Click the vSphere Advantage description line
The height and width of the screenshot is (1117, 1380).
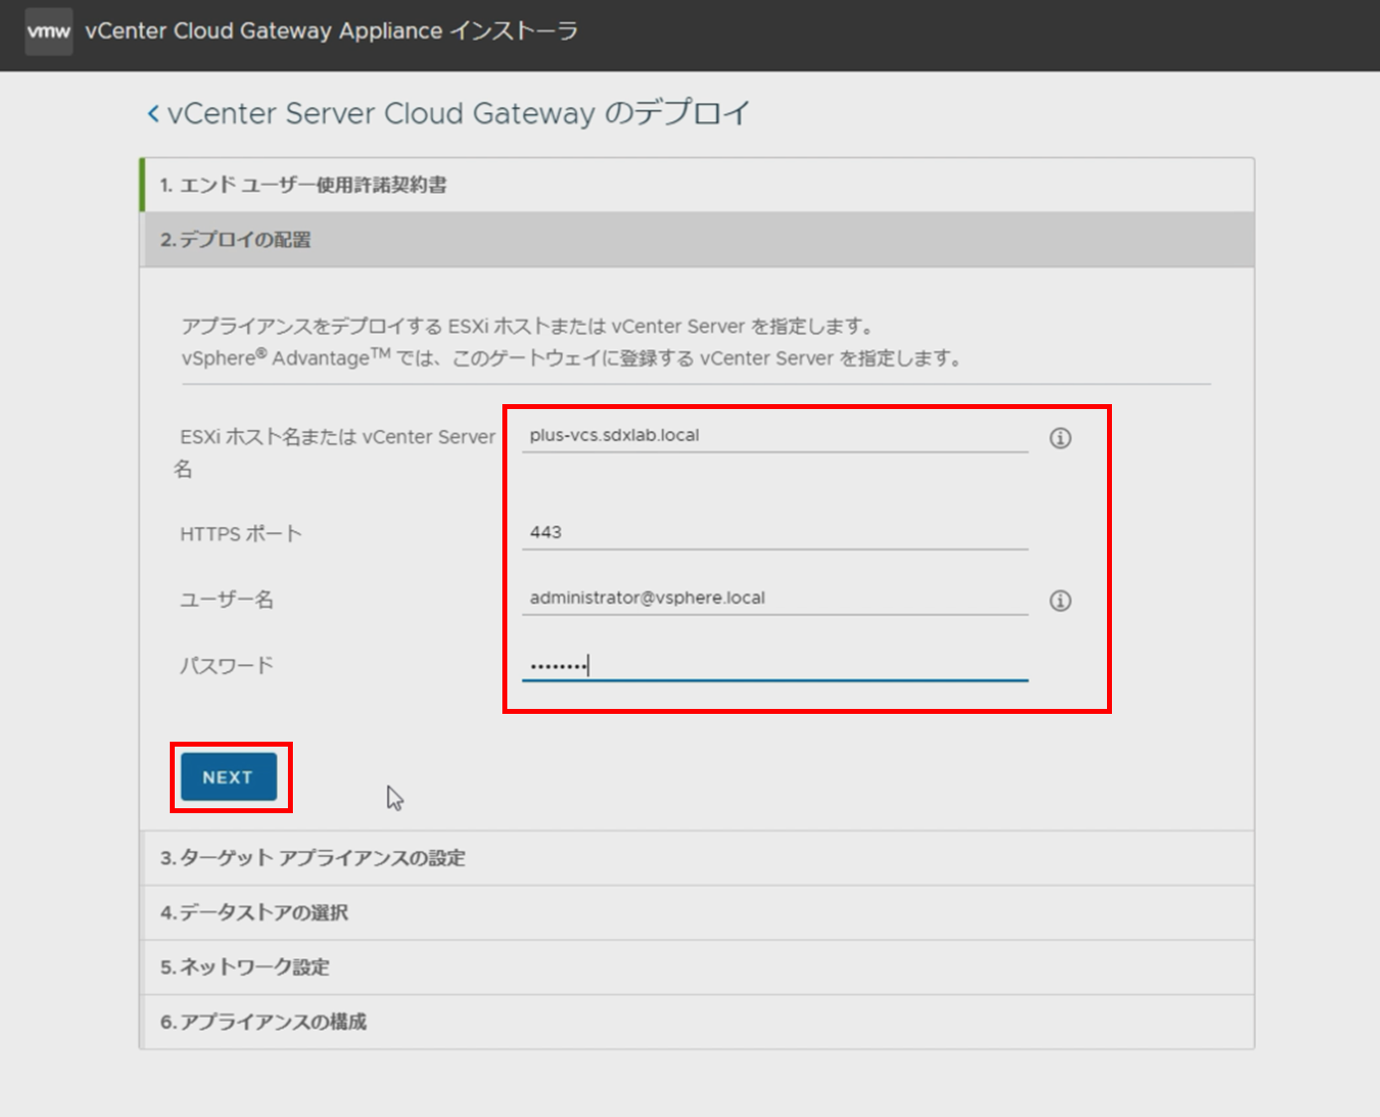[571, 358]
